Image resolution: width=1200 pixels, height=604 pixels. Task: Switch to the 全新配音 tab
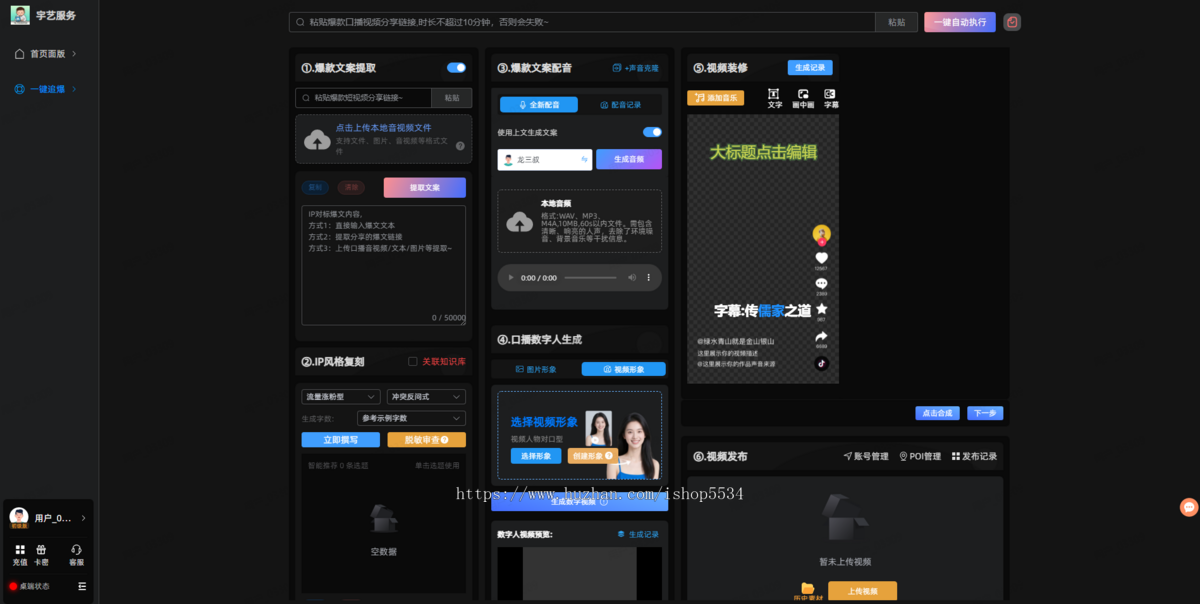[538, 105]
